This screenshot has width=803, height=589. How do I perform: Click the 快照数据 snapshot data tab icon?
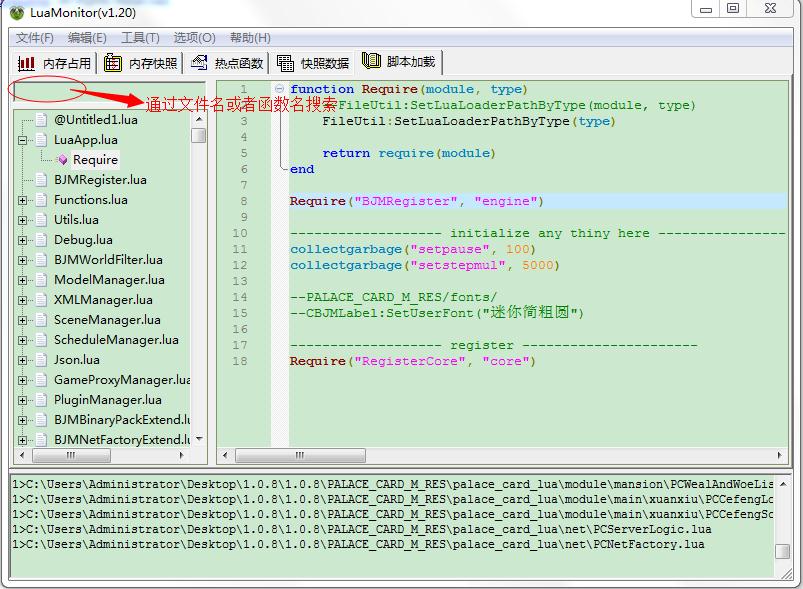pos(286,63)
